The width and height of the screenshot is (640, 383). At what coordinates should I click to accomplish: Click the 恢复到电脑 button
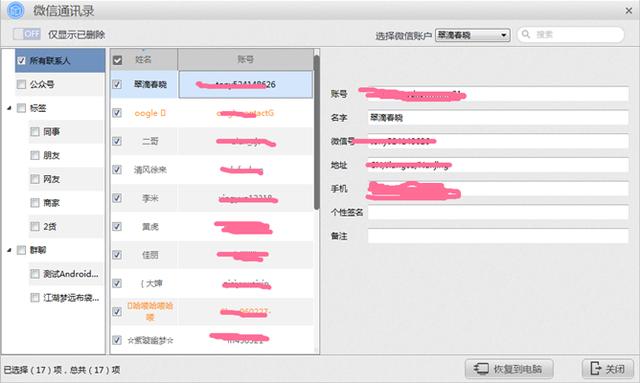pos(509,369)
